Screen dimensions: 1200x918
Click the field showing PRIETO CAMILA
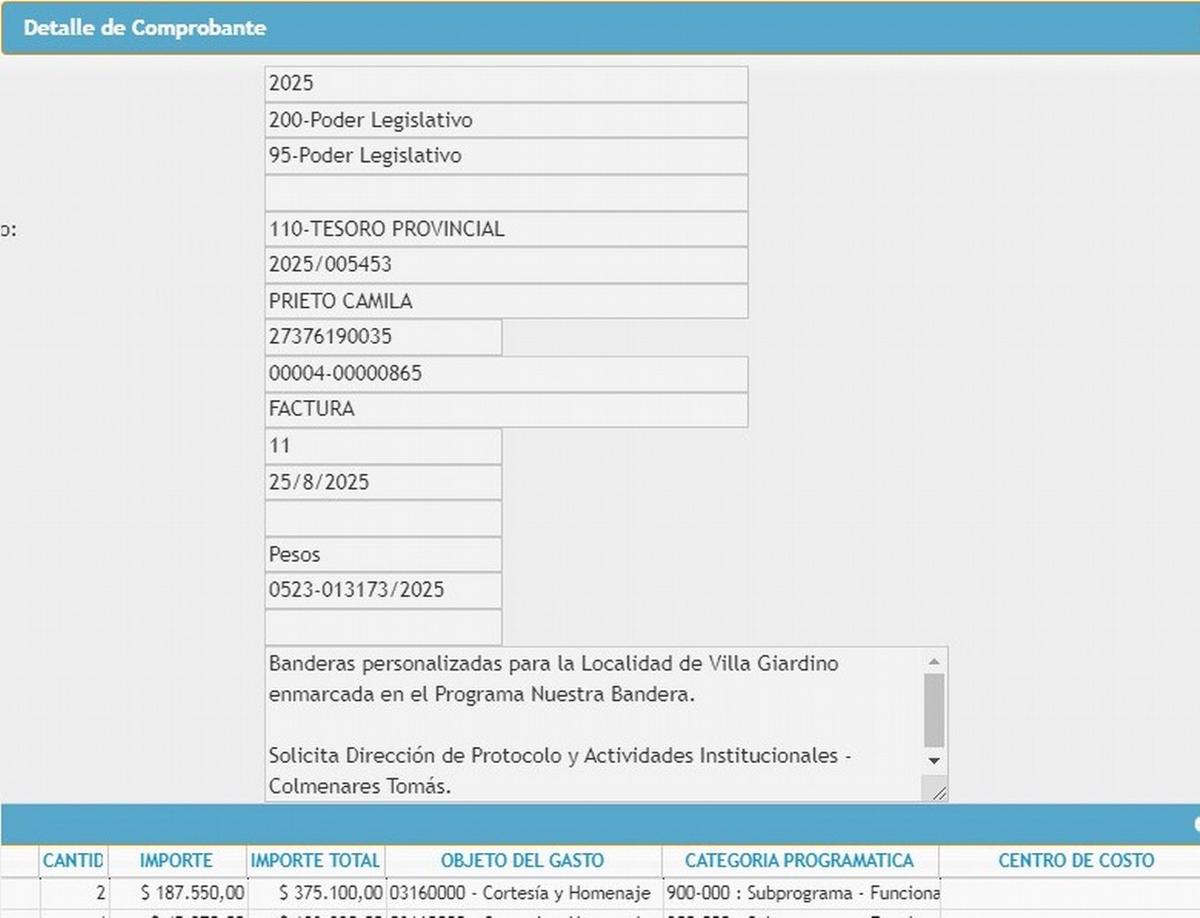tap(506, 301)
